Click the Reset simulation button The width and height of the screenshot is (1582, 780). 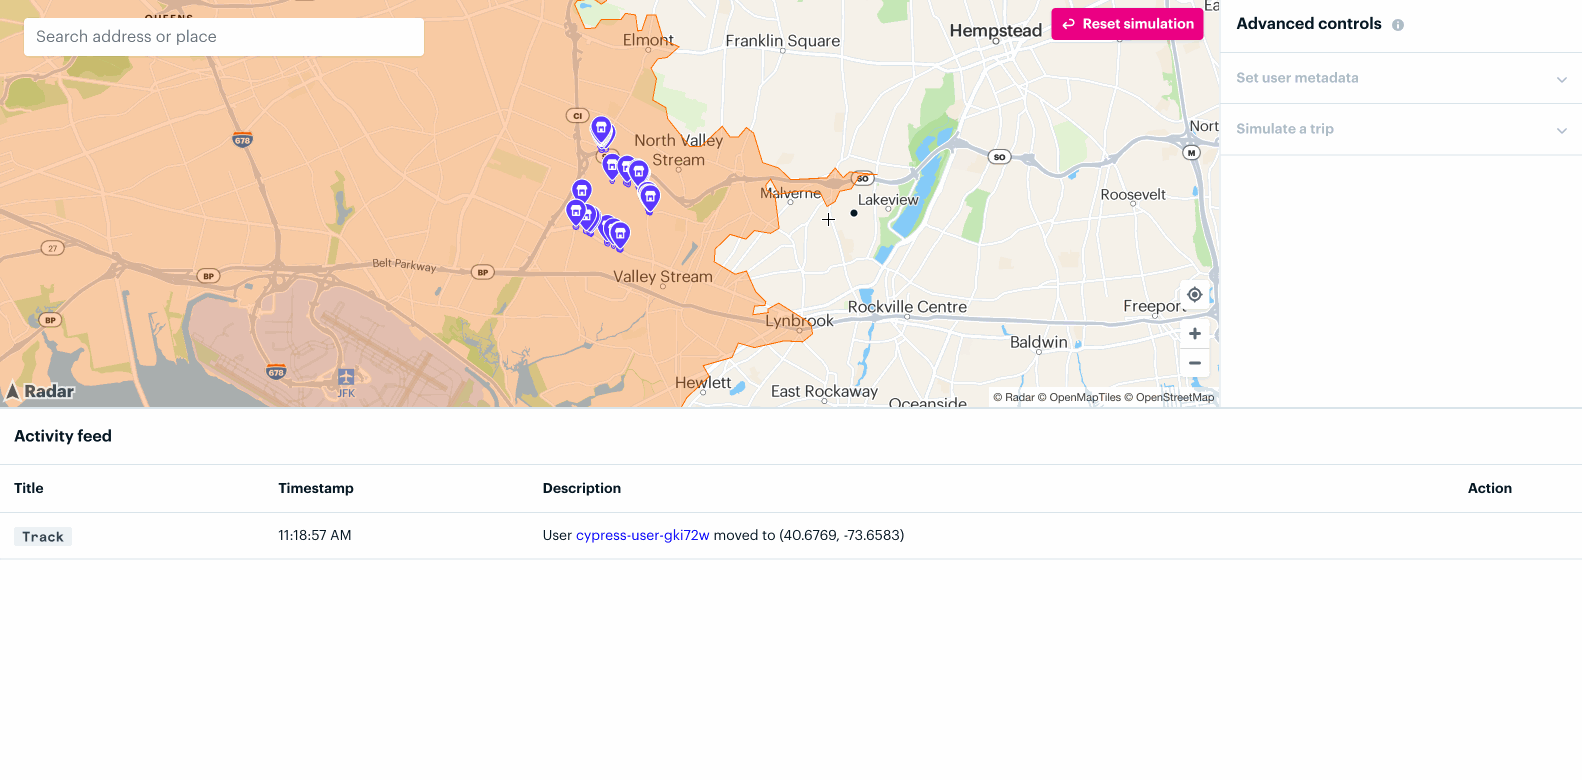pyautogui.click(x=1127, y=24)
